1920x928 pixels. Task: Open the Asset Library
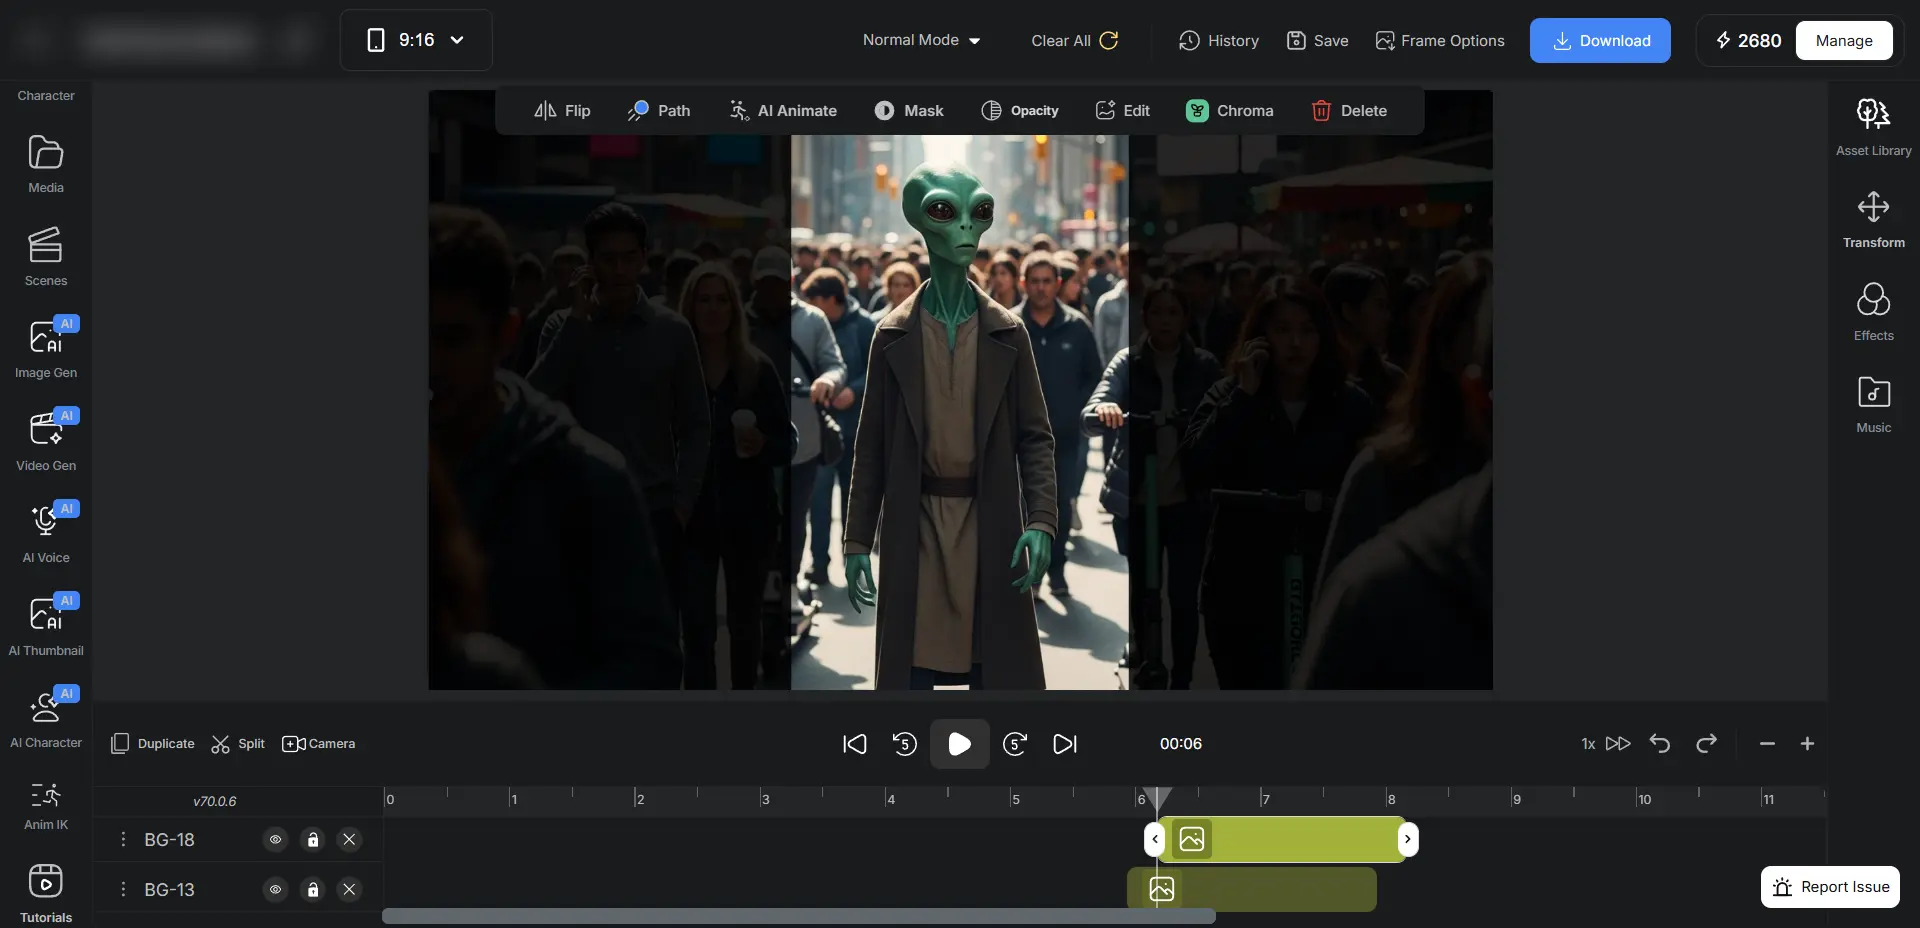[x=1873, y=127]
